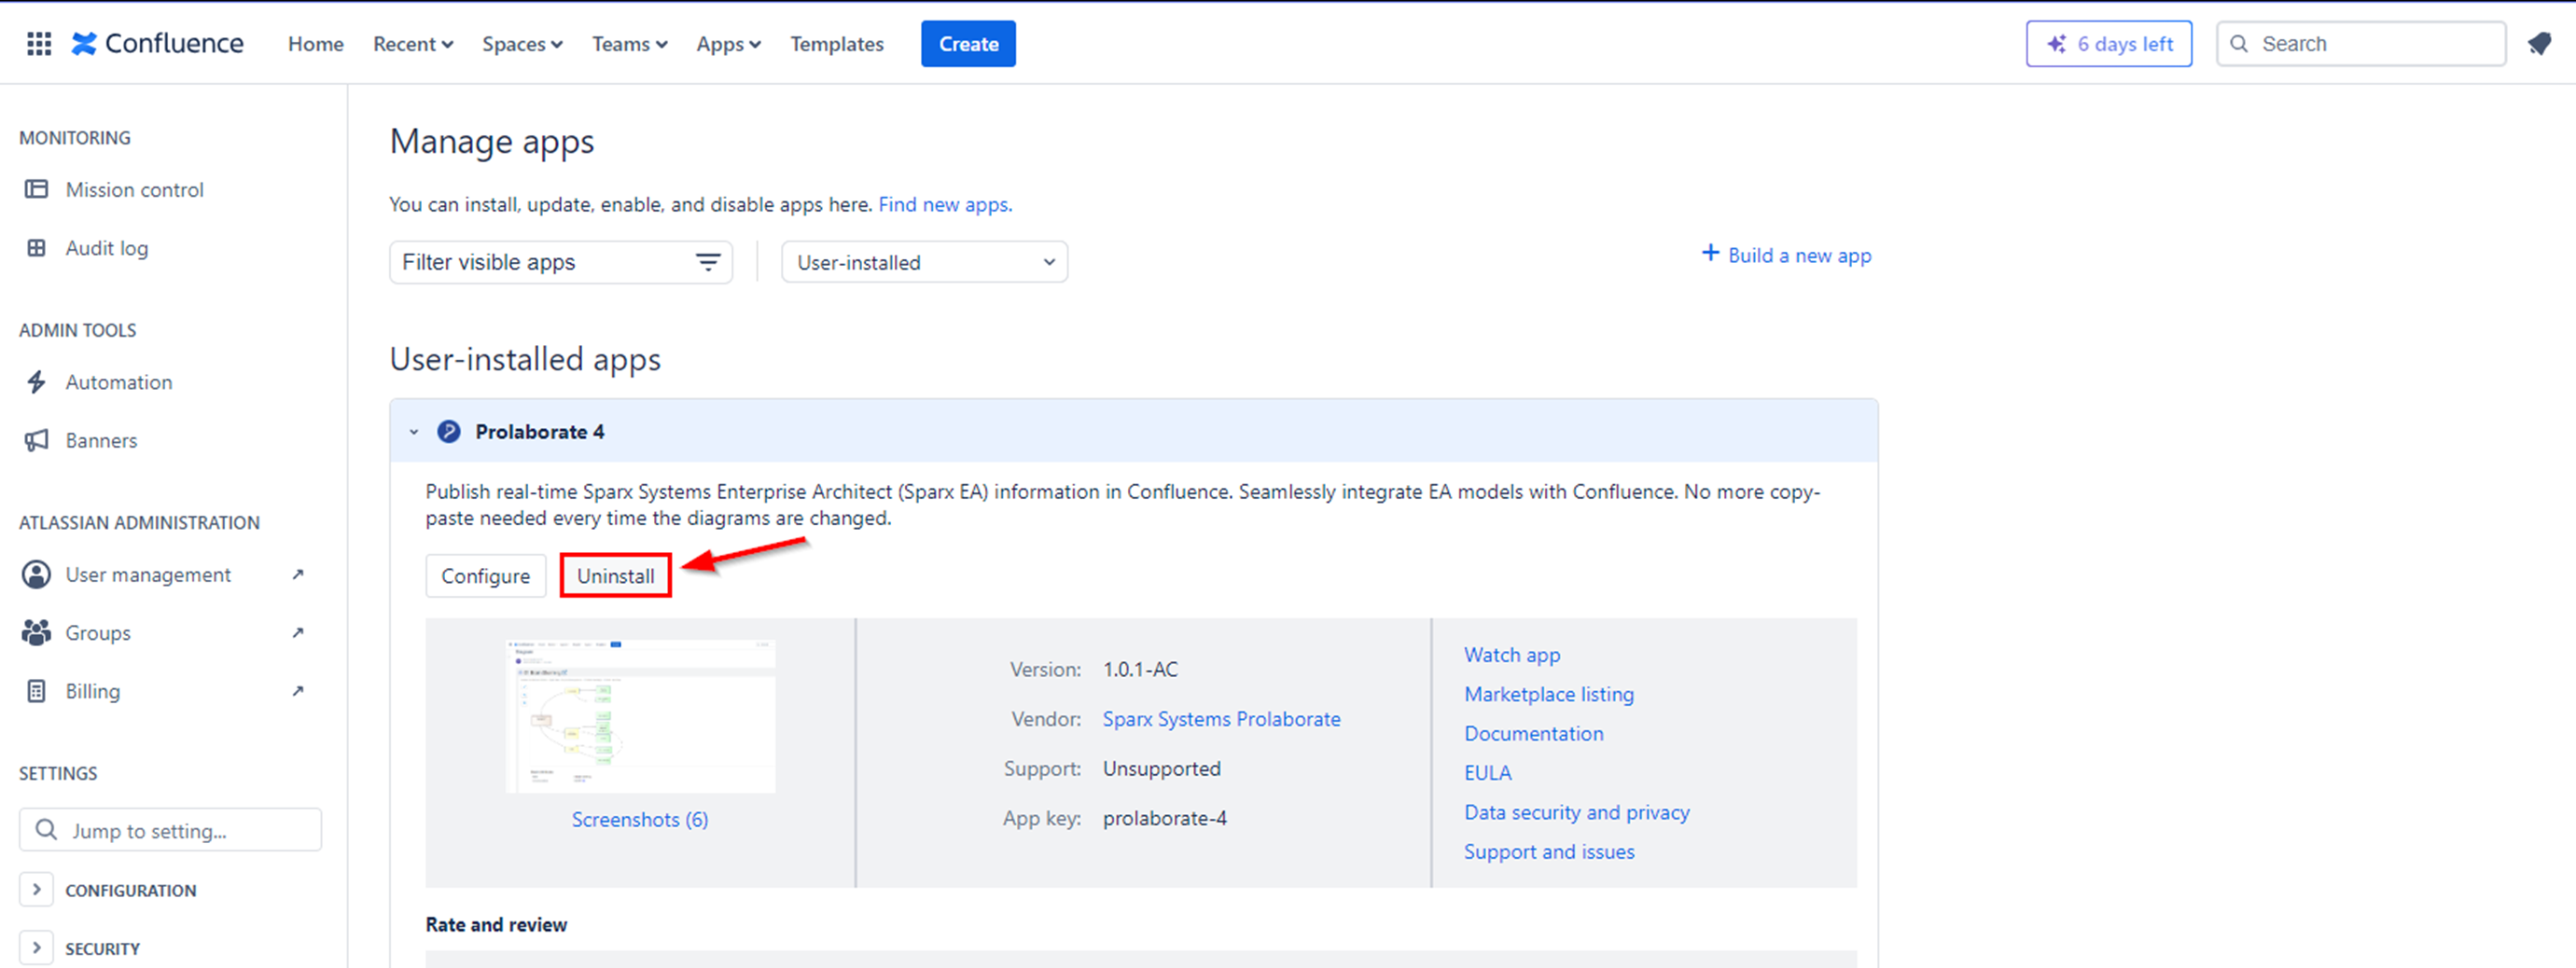Click the Jump to setting field
The image size is (2576, 968).
tap(170, 830)
